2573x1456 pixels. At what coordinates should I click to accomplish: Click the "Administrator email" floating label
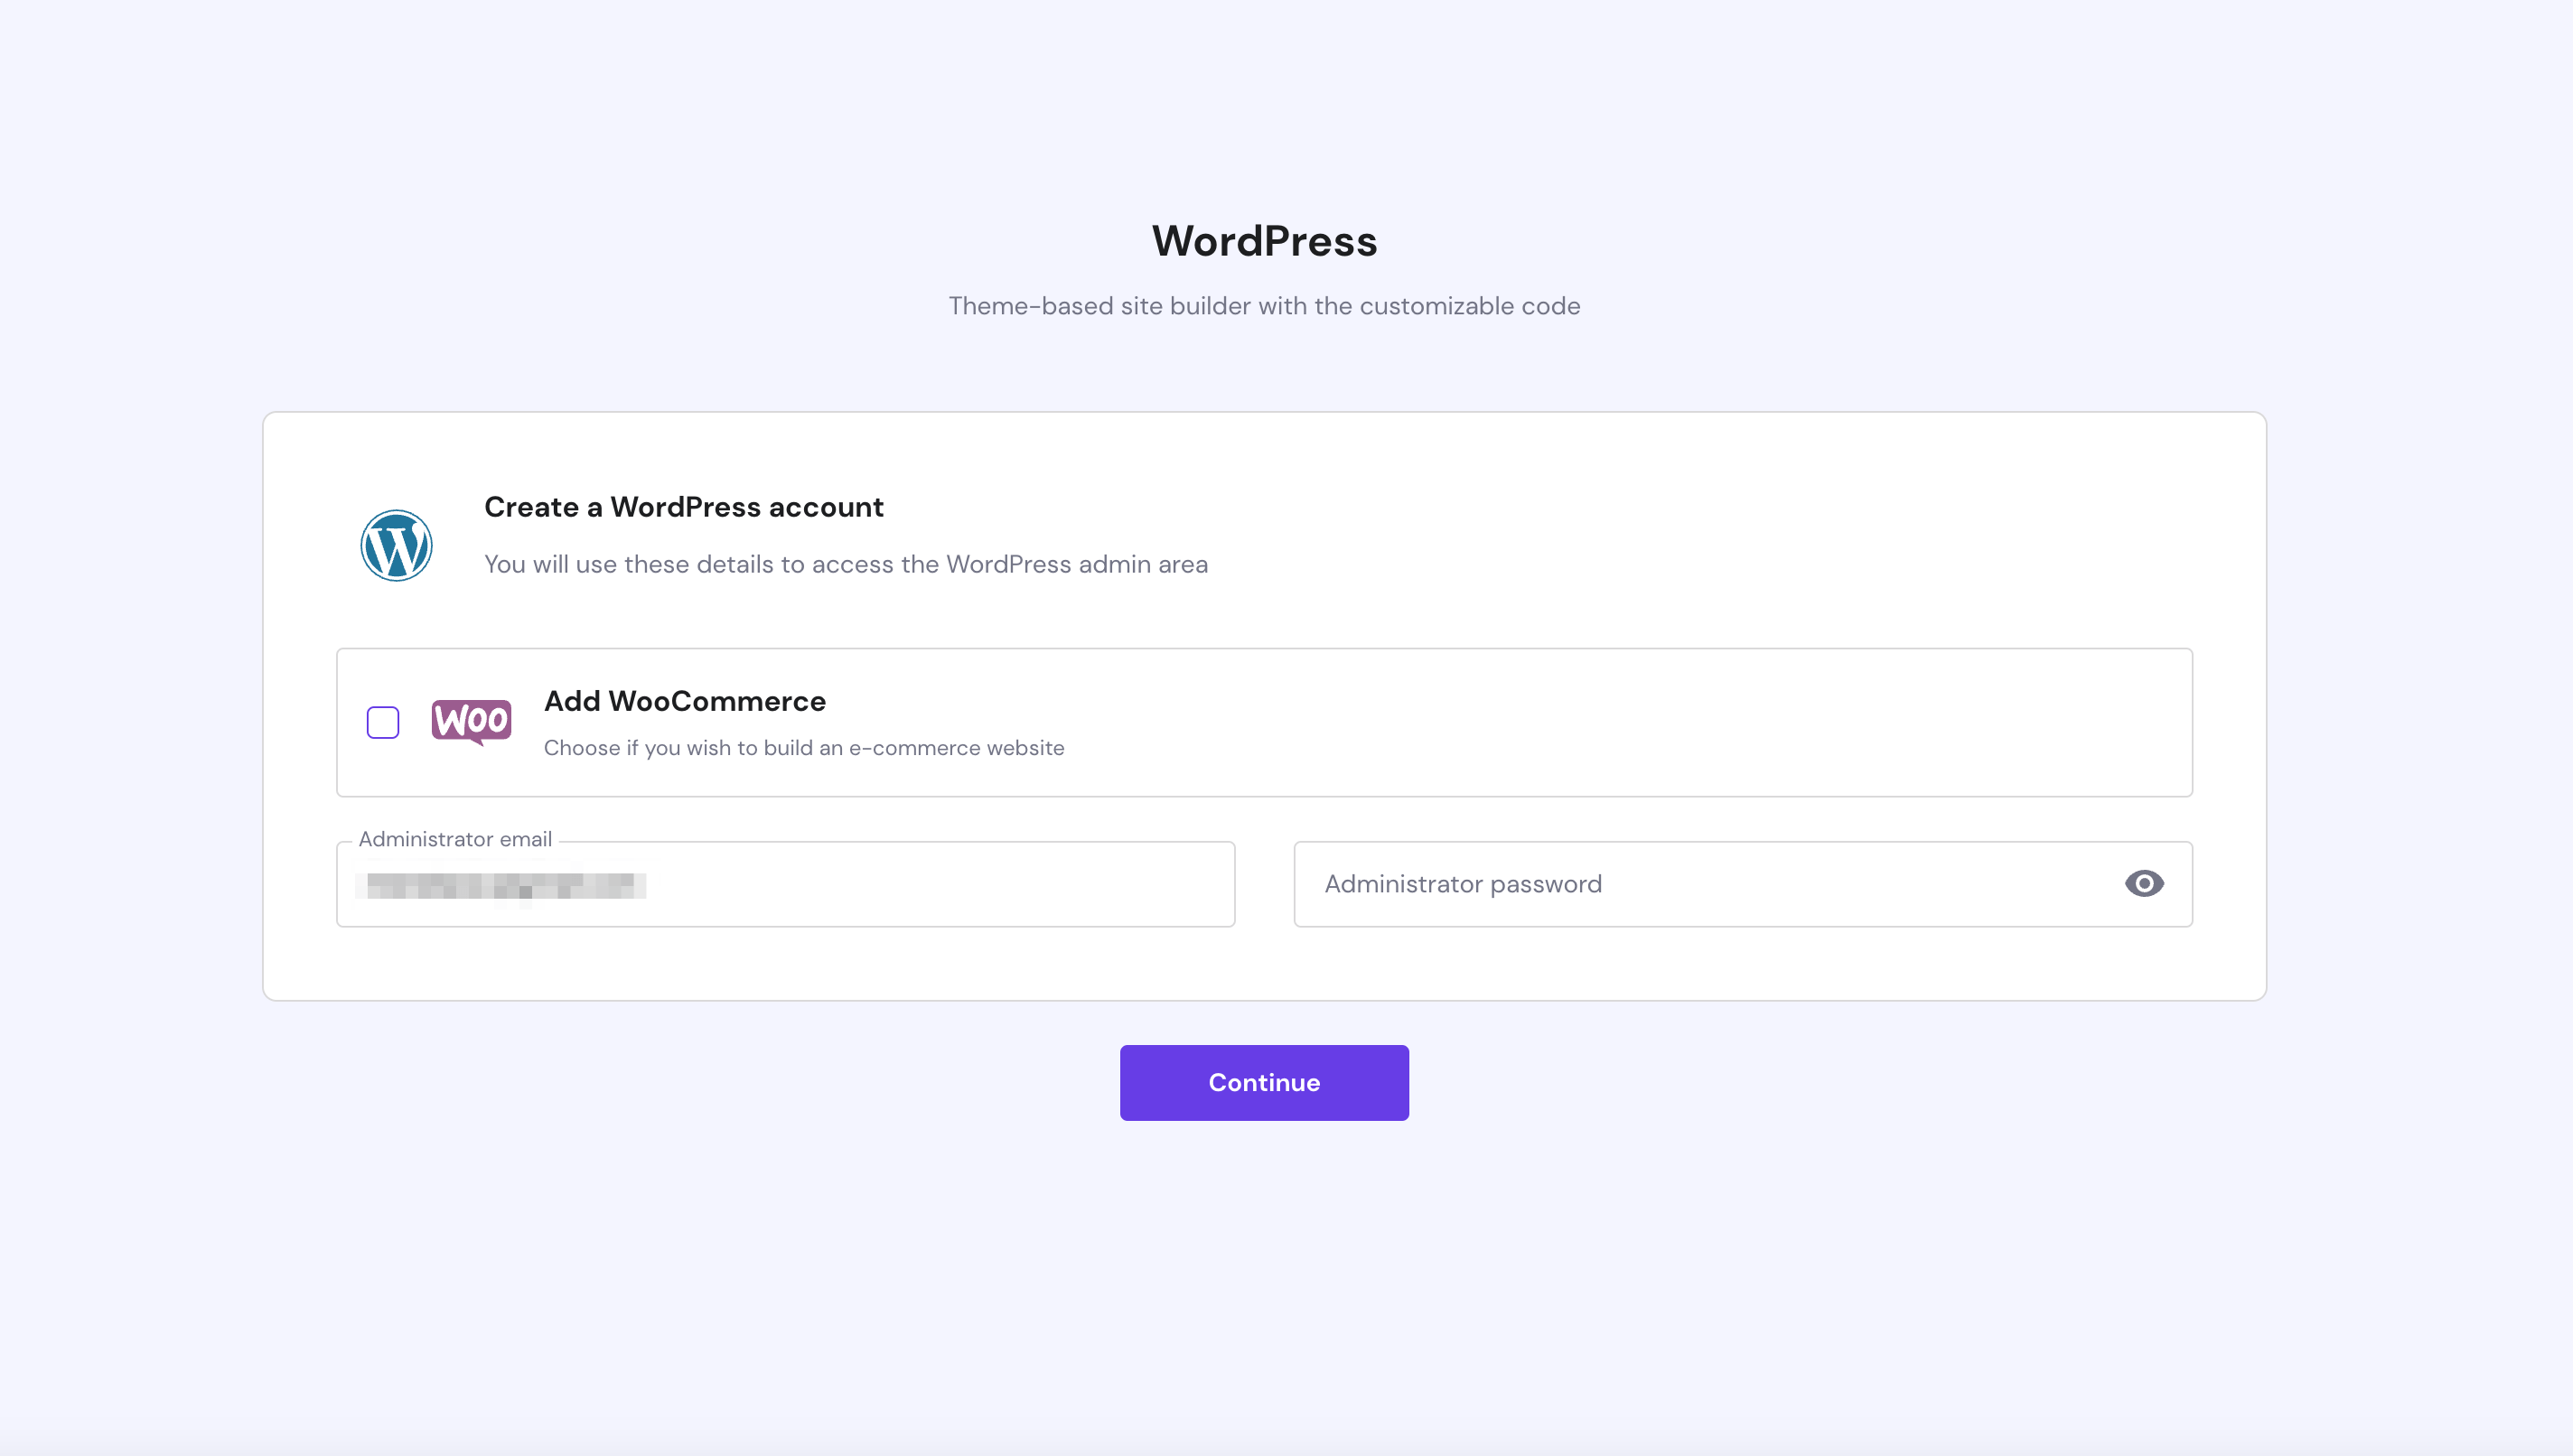(455, 839)
